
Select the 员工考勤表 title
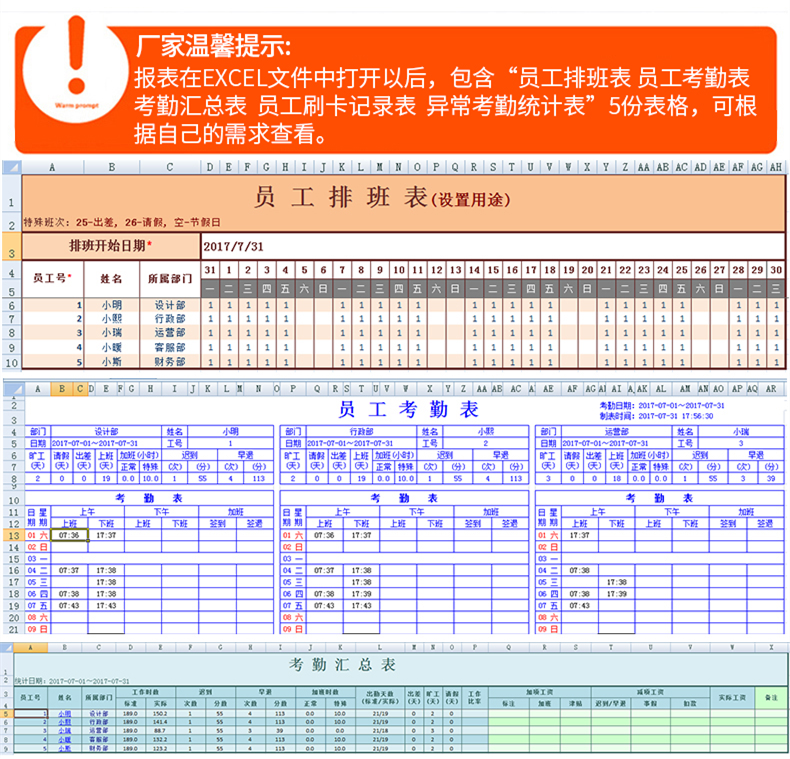pyautogui.click(x=408, y=409)
